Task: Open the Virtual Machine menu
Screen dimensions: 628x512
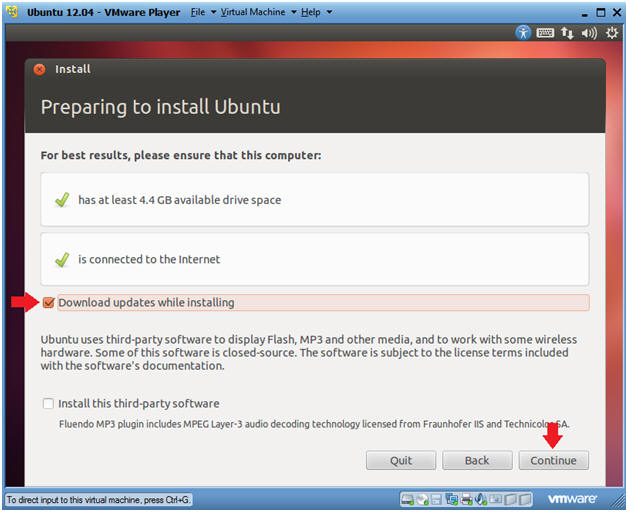Action: click(258, 12)
